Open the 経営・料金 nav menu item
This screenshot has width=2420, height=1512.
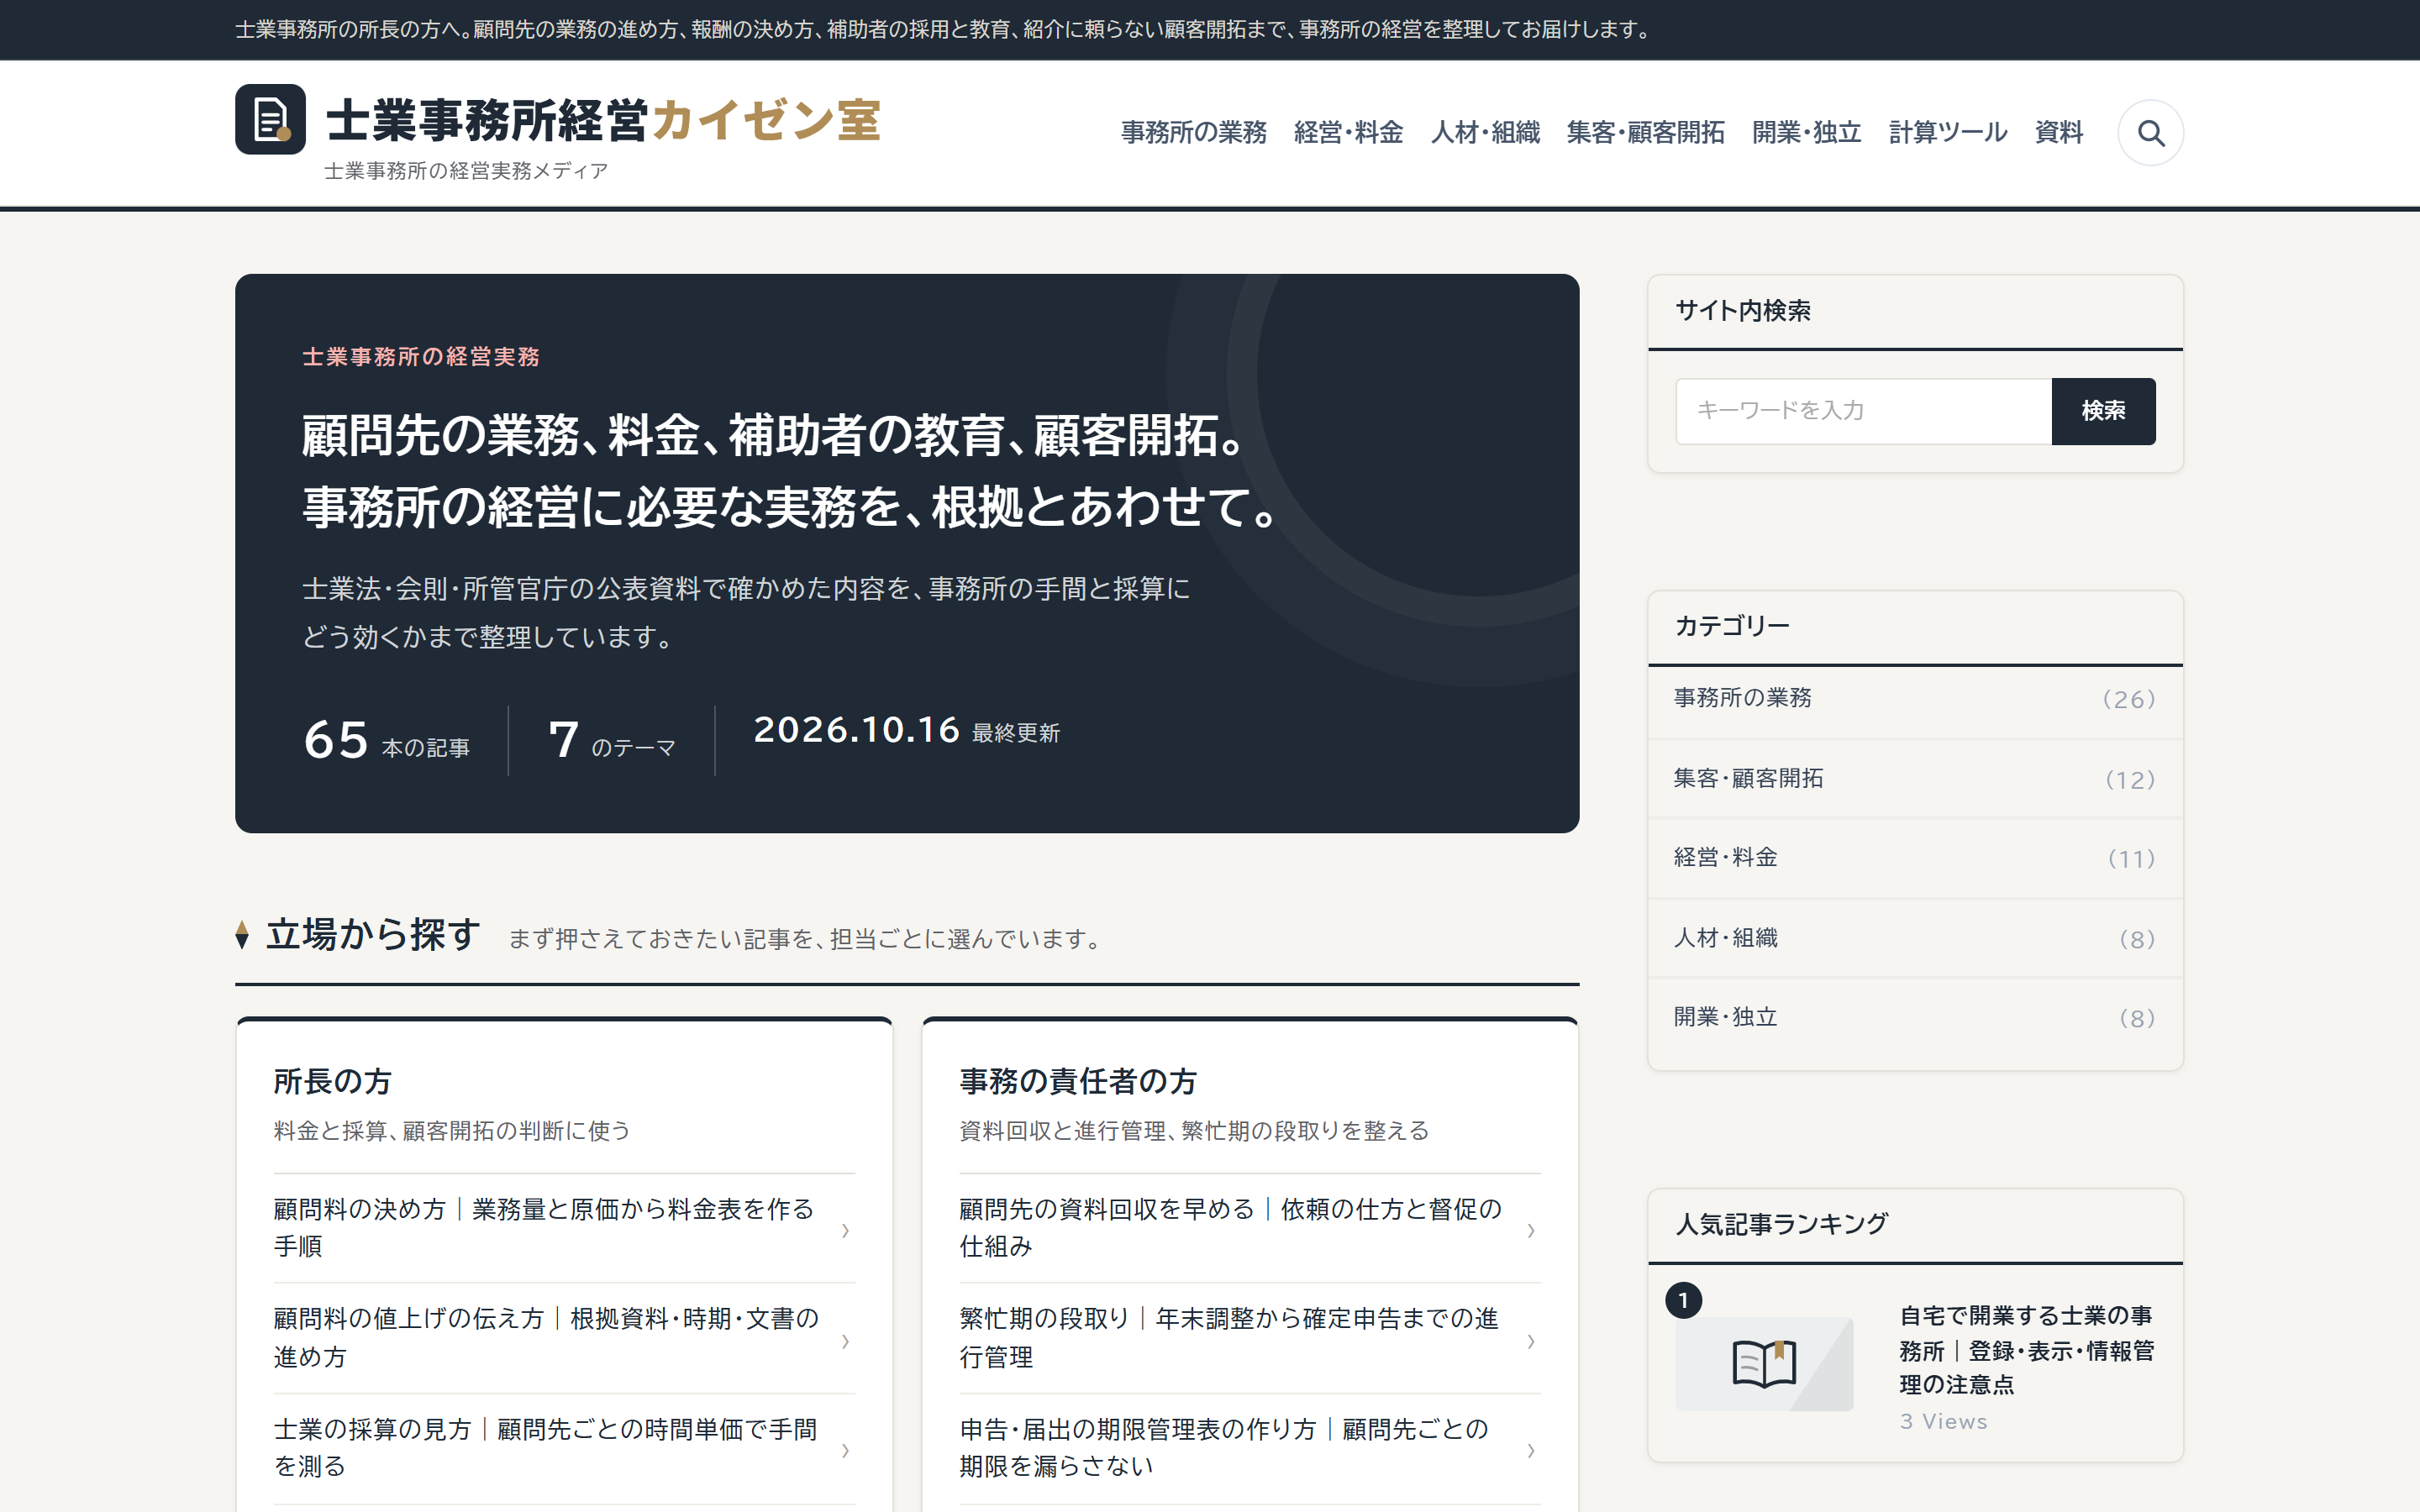[1348, 132]
